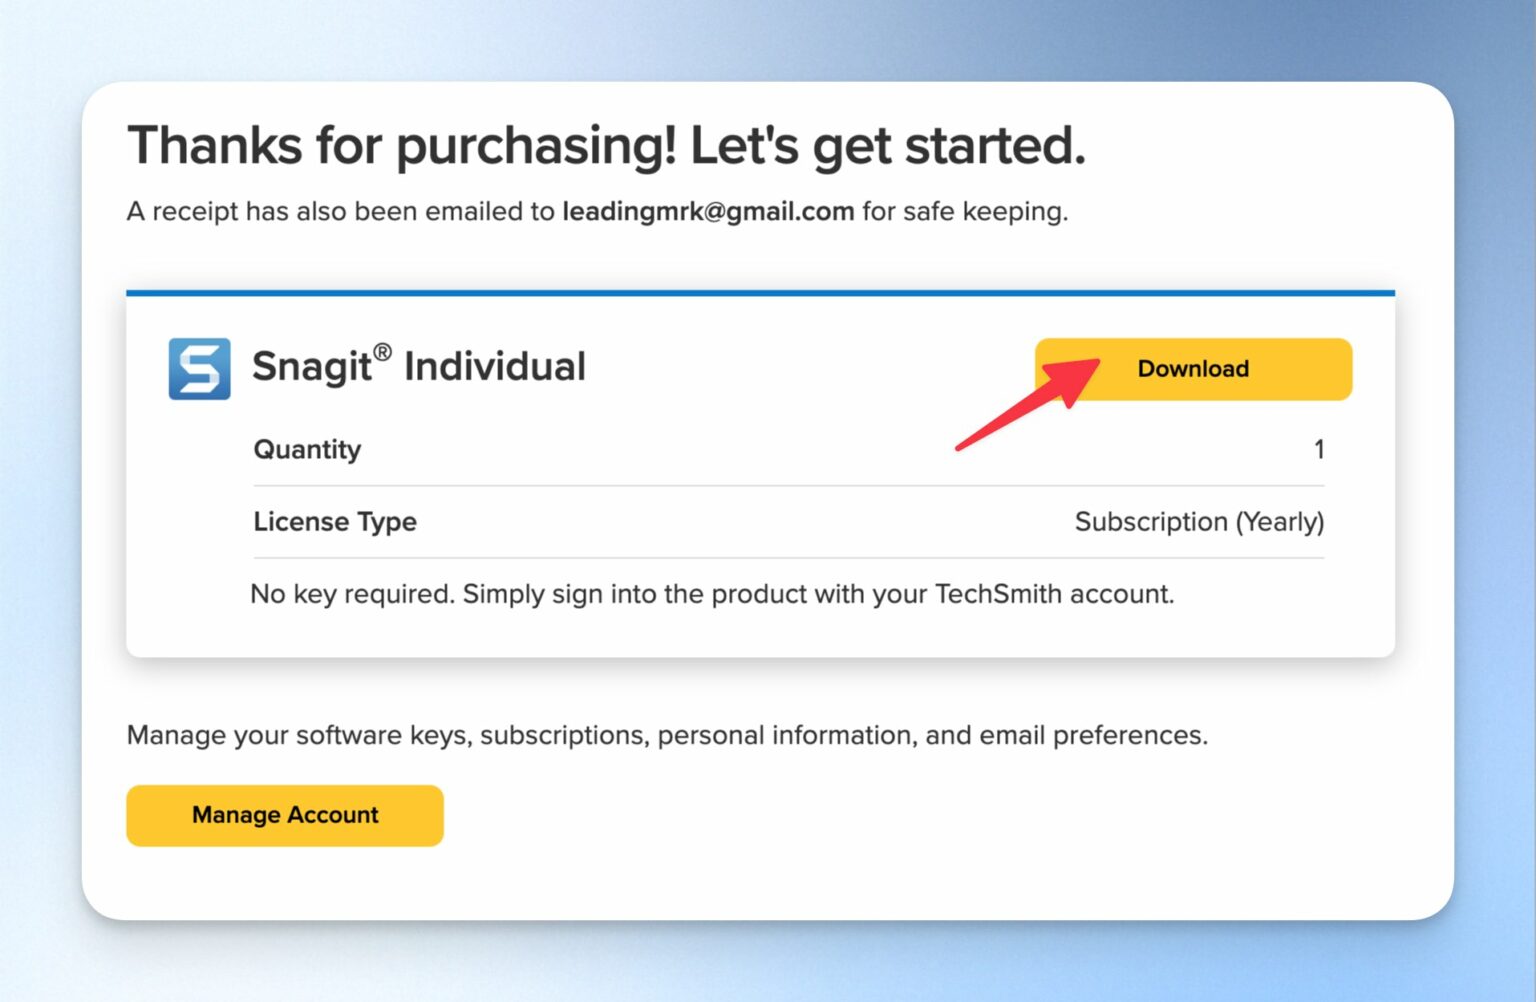1536x1002 pixels.
Task: Click the 'A receipt has also been emailed' text
Action: pyautogui.click(x=340, y=212)
